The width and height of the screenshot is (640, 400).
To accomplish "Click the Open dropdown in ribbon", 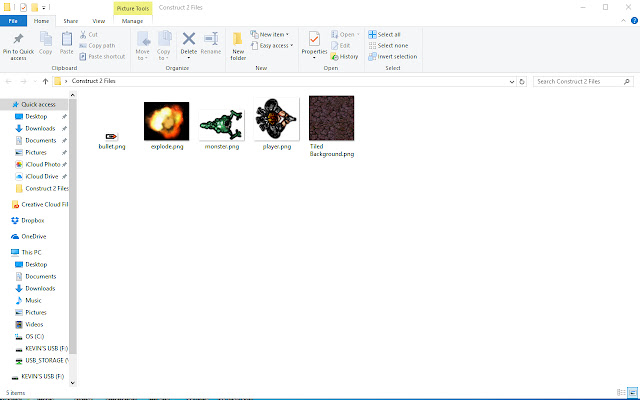I will 345,35.
